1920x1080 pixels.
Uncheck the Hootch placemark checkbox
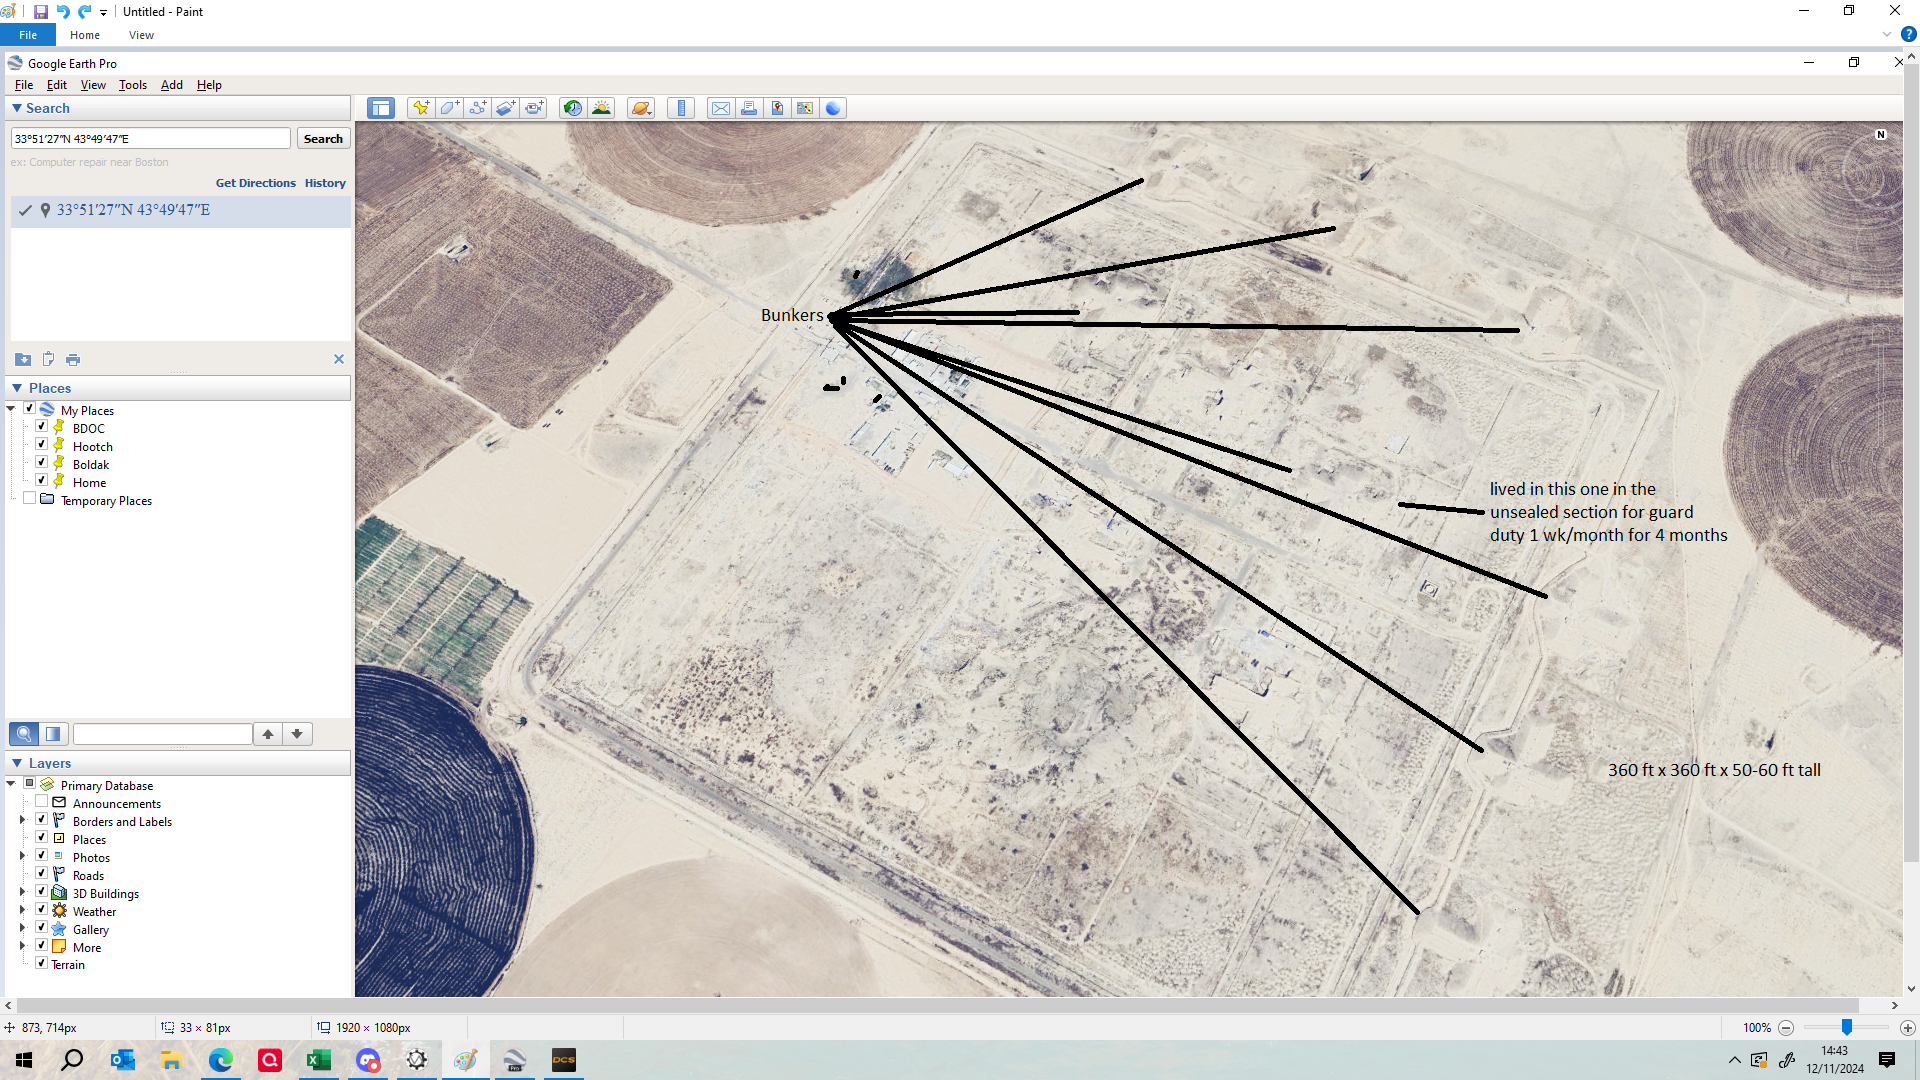tap(42, 445)
